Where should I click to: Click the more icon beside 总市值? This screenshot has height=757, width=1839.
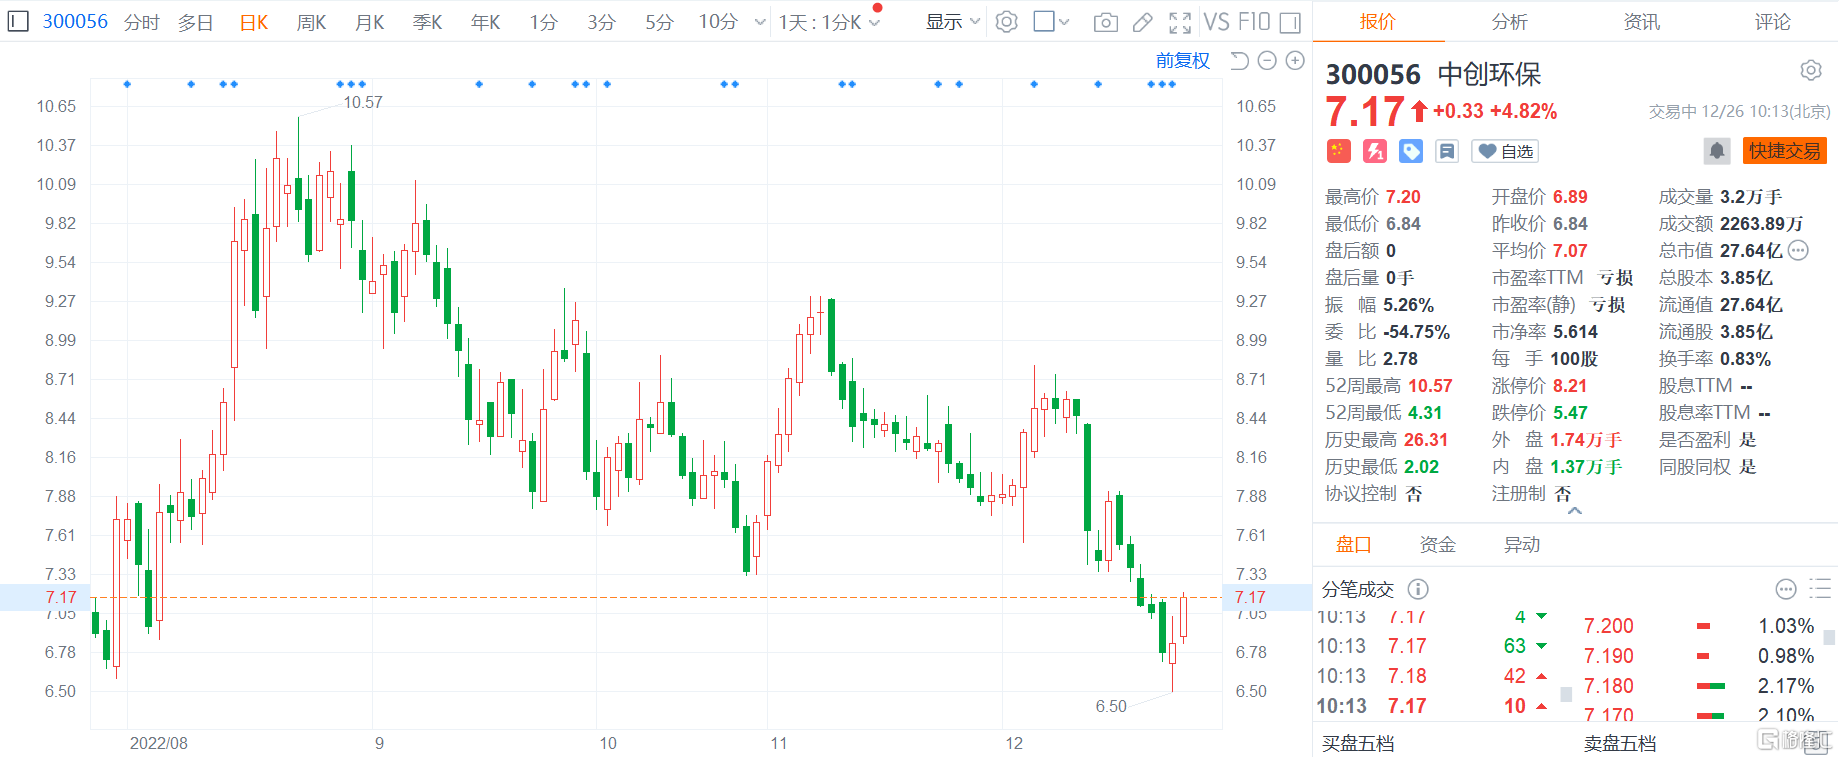coord(1798,251)
